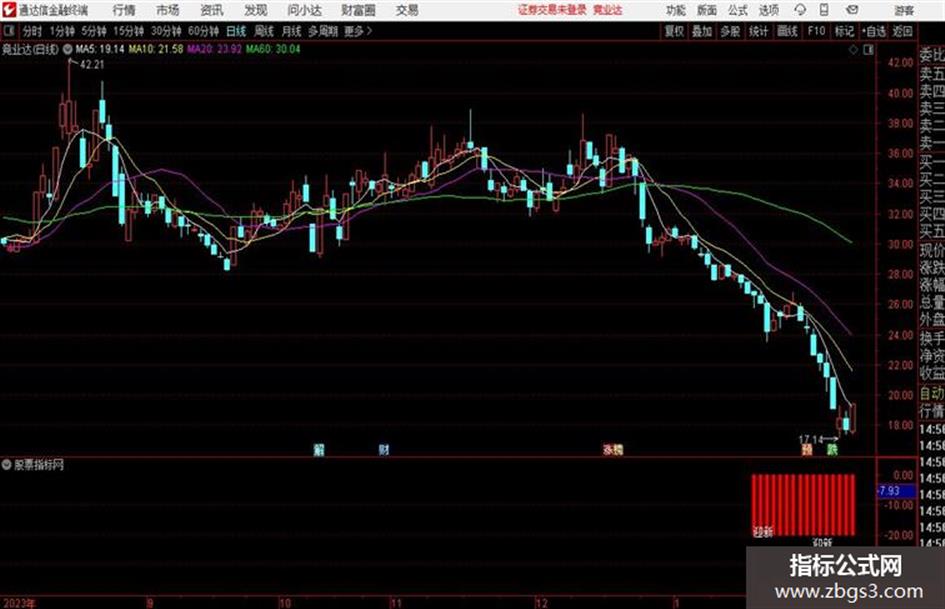This screenshot has height=609, width=945.
Task: Click the 2023年 date axis label
Action: coord(19,603)
